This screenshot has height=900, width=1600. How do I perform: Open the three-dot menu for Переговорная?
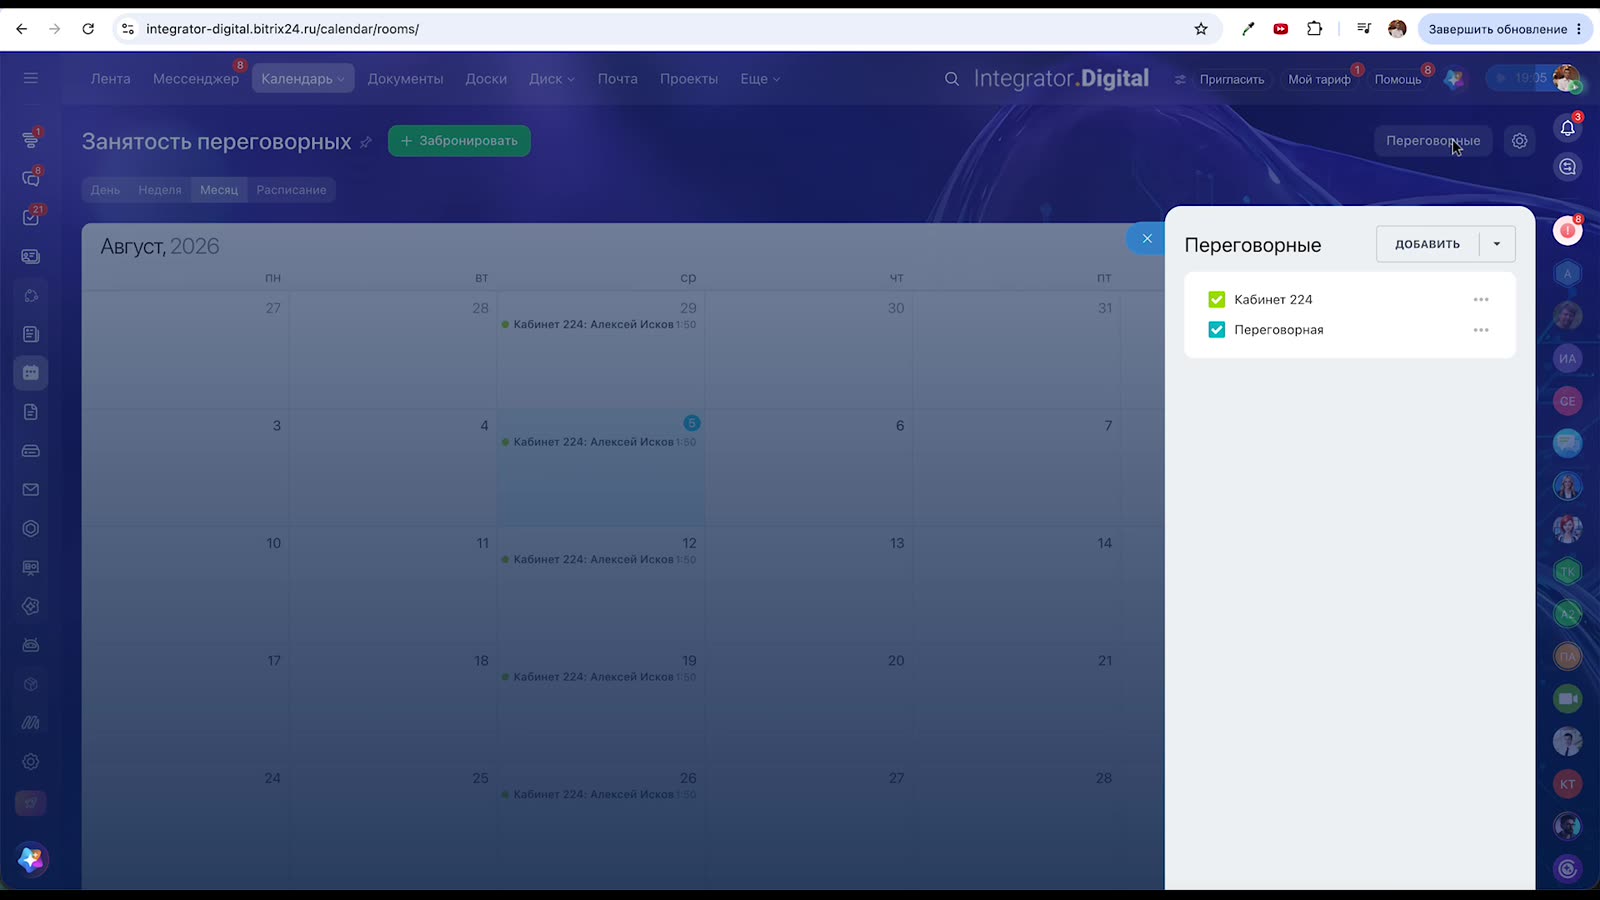pyautogui.click(x=1481, y=330)
